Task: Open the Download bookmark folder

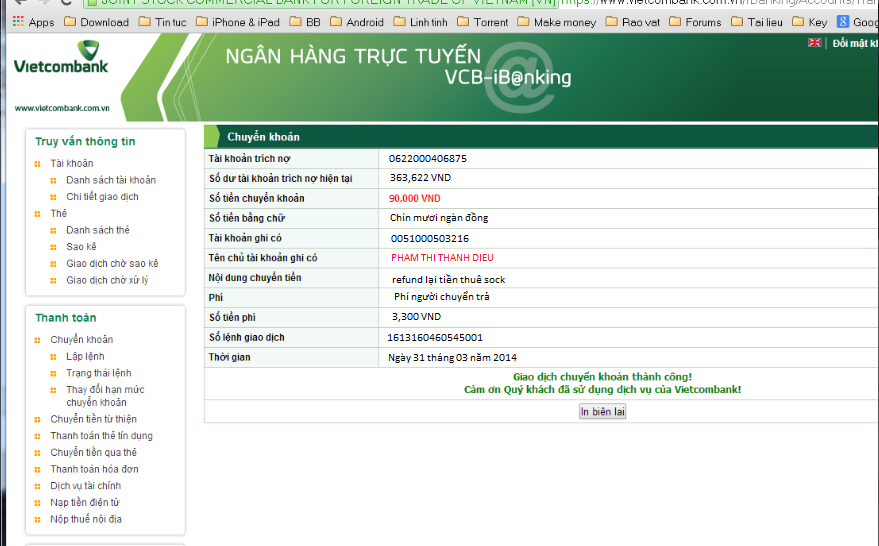Action: 96,22
